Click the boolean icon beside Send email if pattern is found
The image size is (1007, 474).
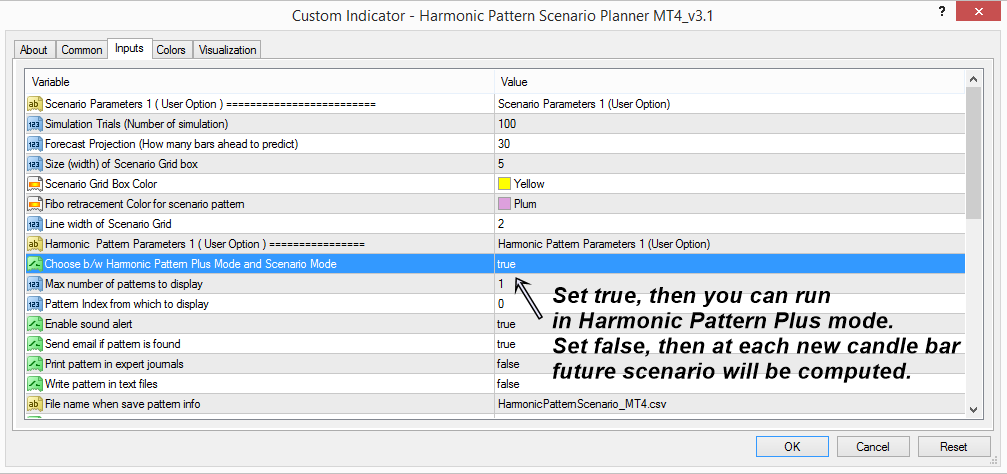[34, 344]
